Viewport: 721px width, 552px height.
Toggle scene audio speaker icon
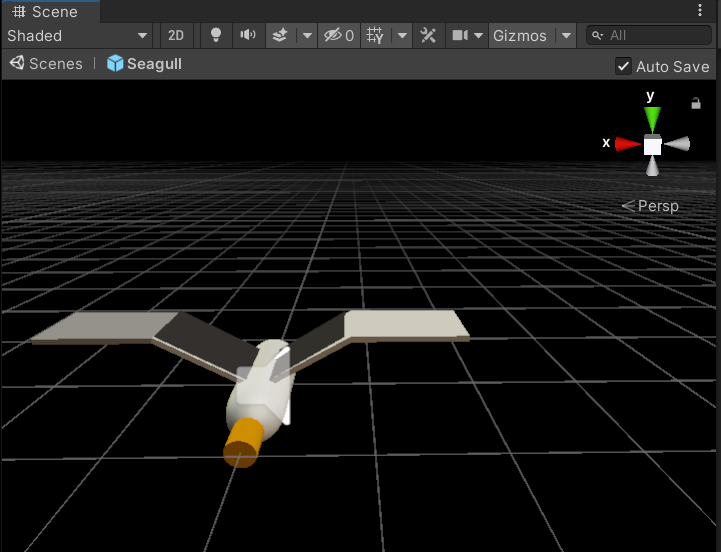click(x=248, y=35)
